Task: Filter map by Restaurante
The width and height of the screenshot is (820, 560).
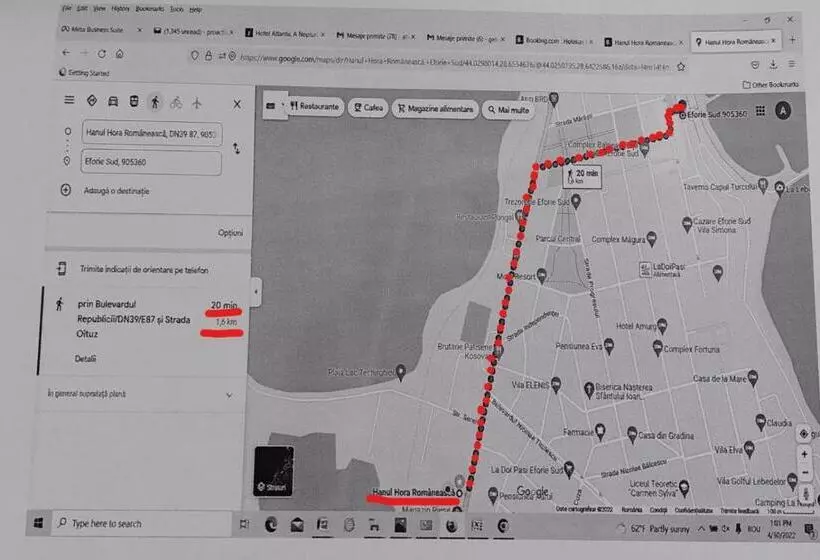Action: coord(315,107)
